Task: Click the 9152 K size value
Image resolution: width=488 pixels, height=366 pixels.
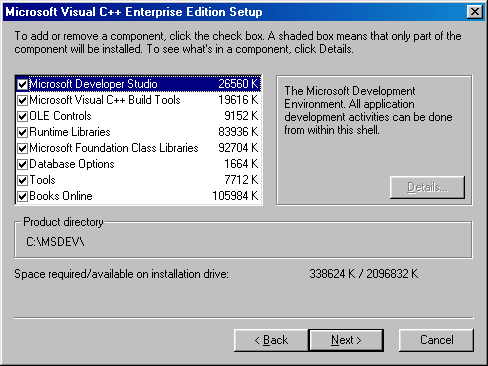Action: 241,116
